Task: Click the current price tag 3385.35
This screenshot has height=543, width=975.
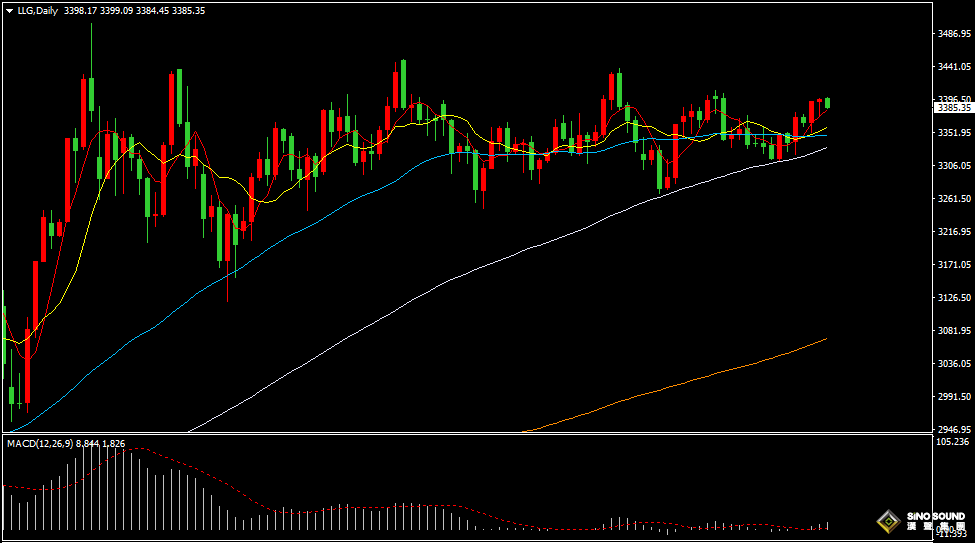Action: (x=954, y=108)
